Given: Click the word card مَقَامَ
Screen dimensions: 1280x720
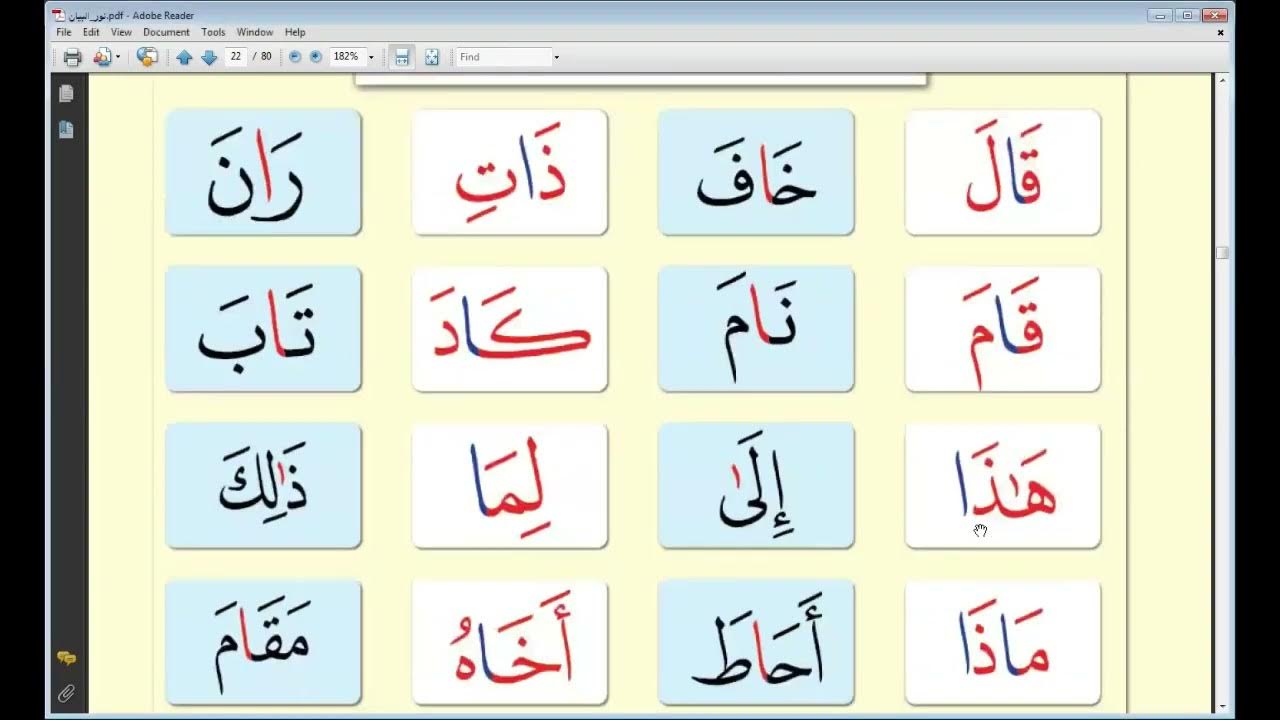Looking at the screenshot, I should 263,642.
